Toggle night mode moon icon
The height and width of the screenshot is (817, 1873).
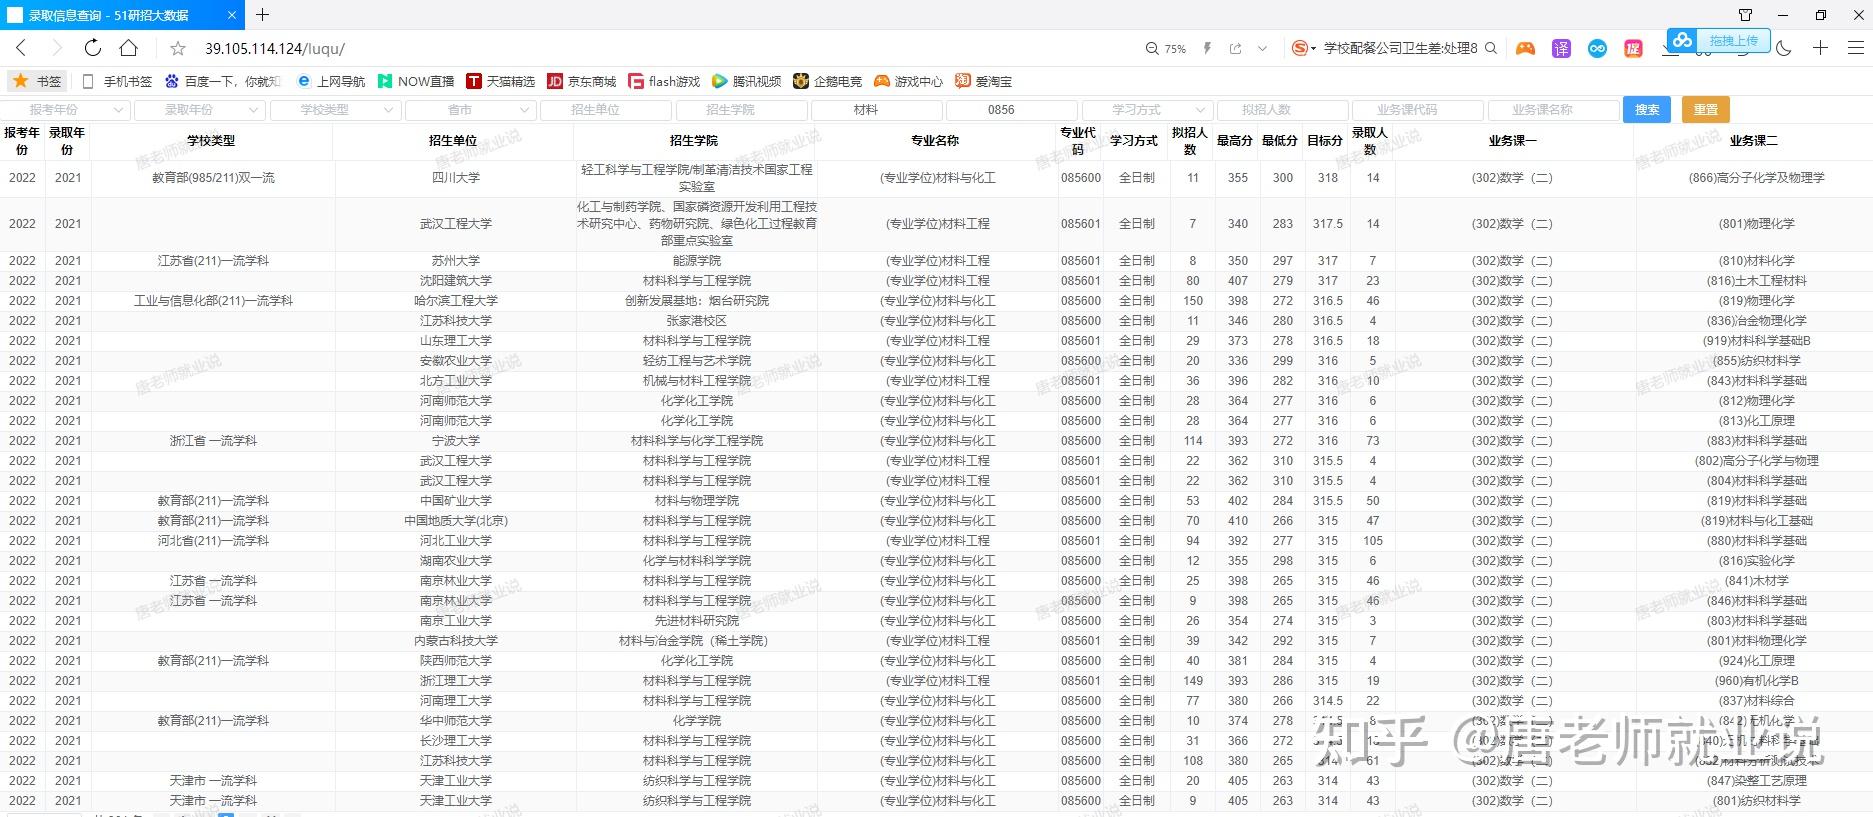(x=1784, y=48)
